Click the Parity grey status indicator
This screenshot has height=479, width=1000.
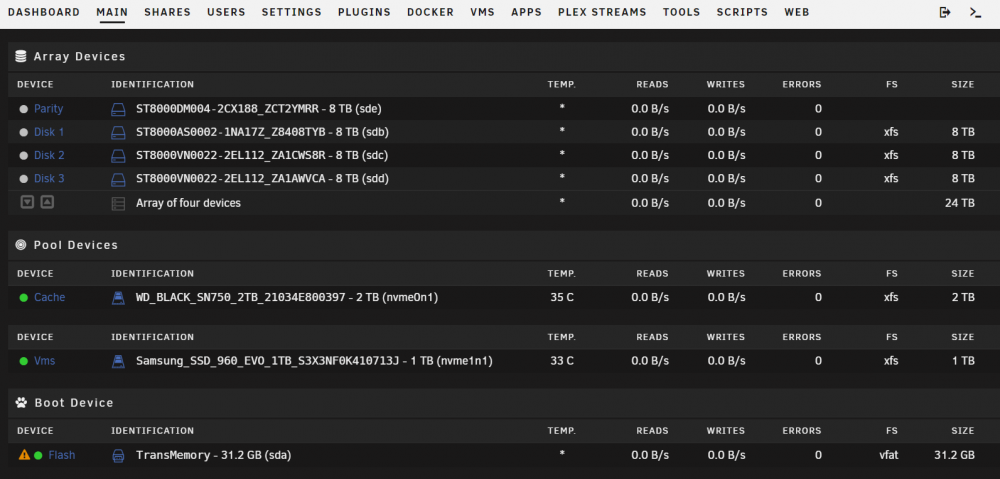pyautogui.click(x=24, y=109)
